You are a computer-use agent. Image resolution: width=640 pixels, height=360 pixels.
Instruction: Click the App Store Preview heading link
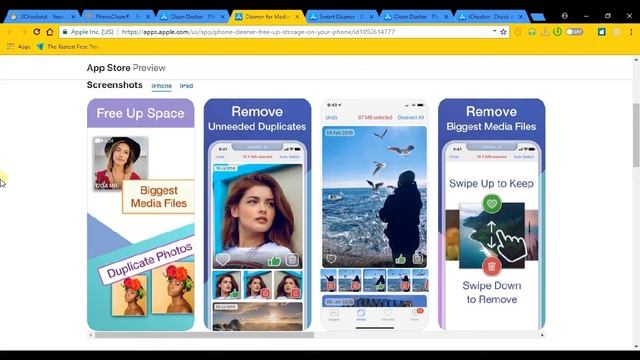pyautogui.click(x=126, y=68)
